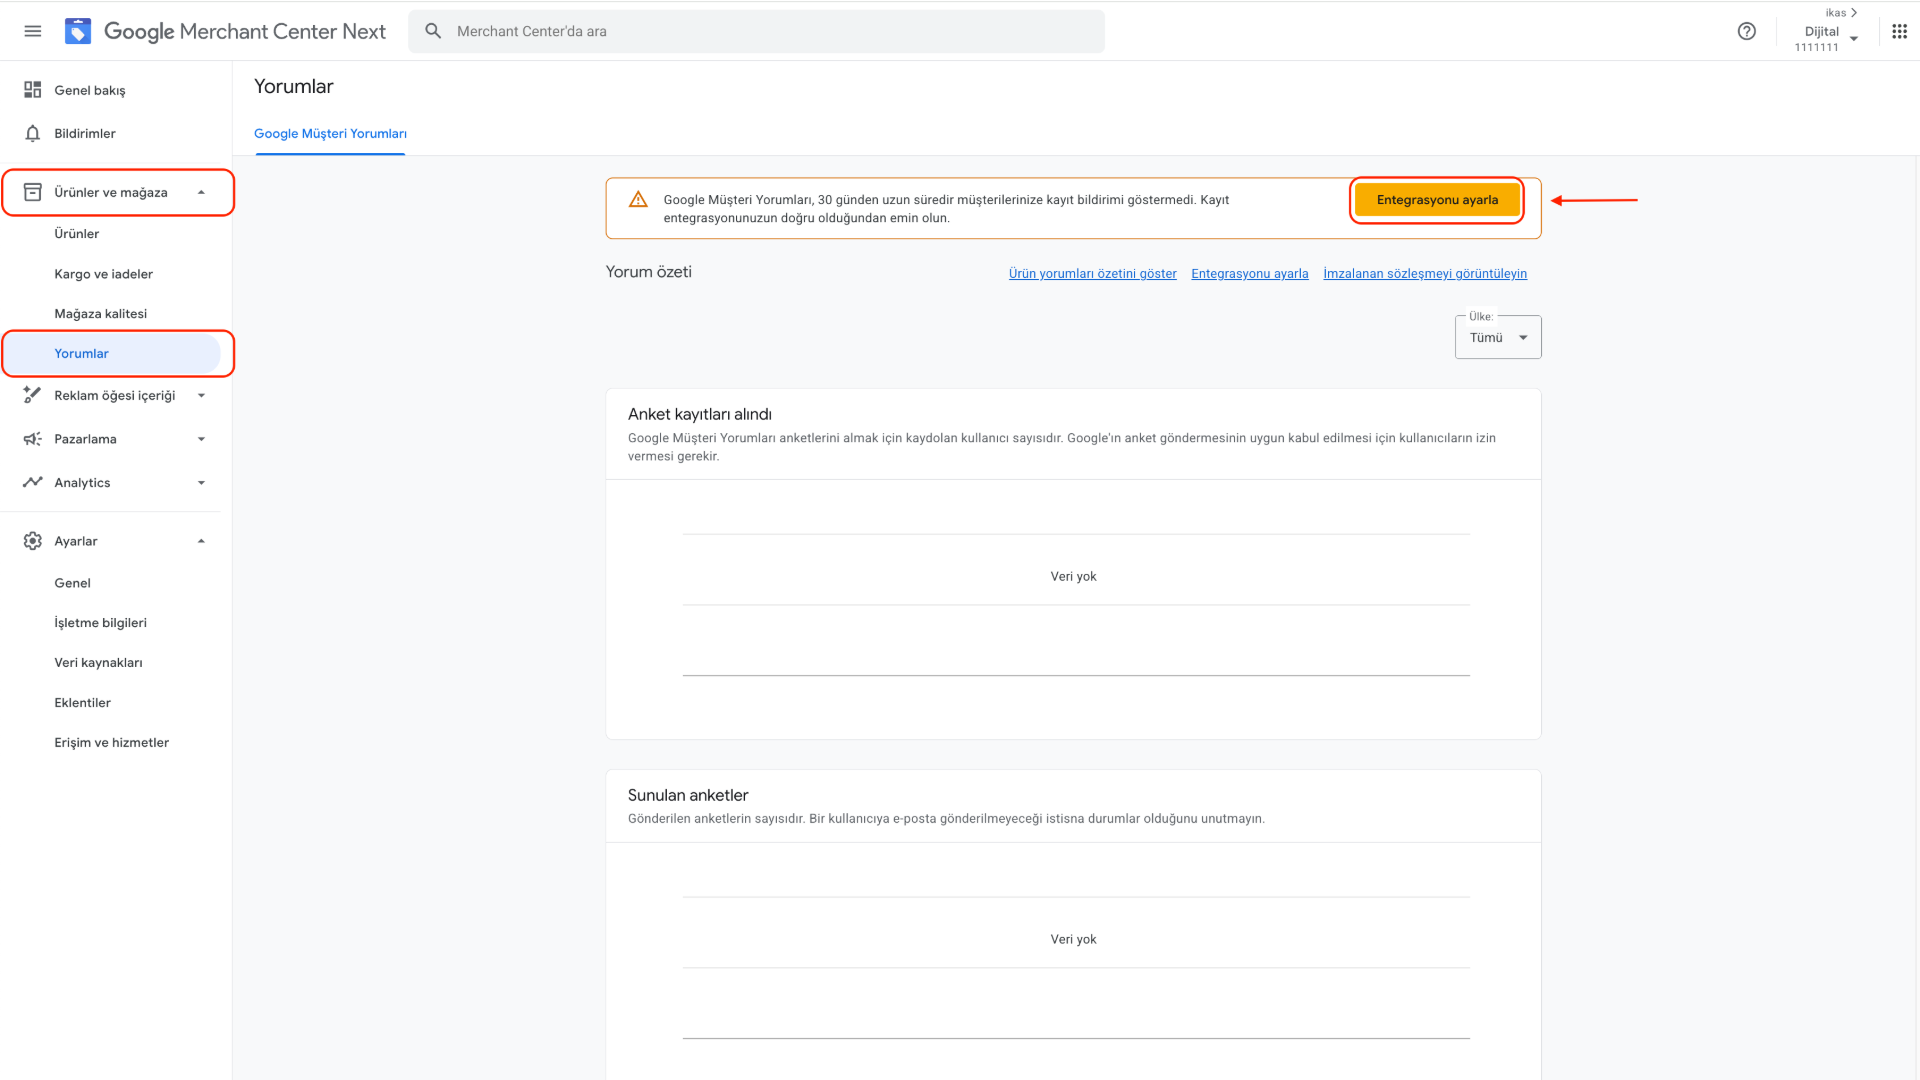Open Ürün yorumları özetini göster link
This screenshot has width=1920, height=1080.
[x=1093, y=273]
